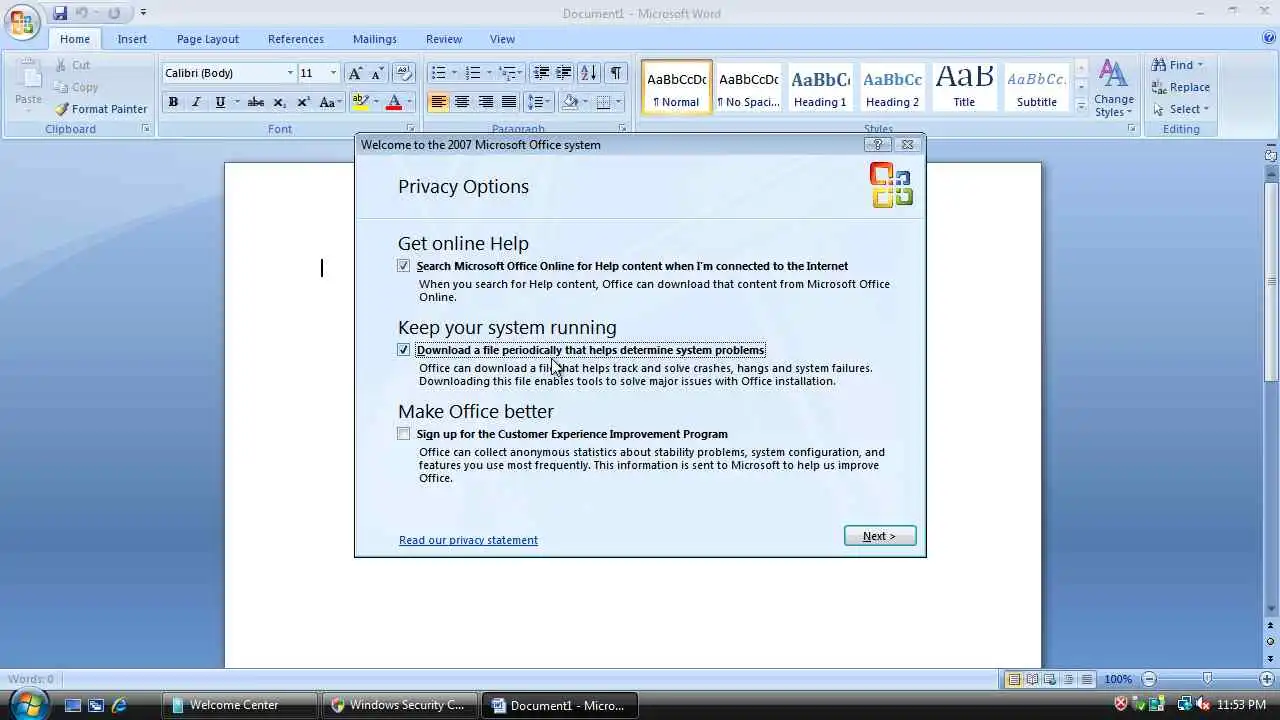Open the font color dropdown arrow

(x=409, y=102)
